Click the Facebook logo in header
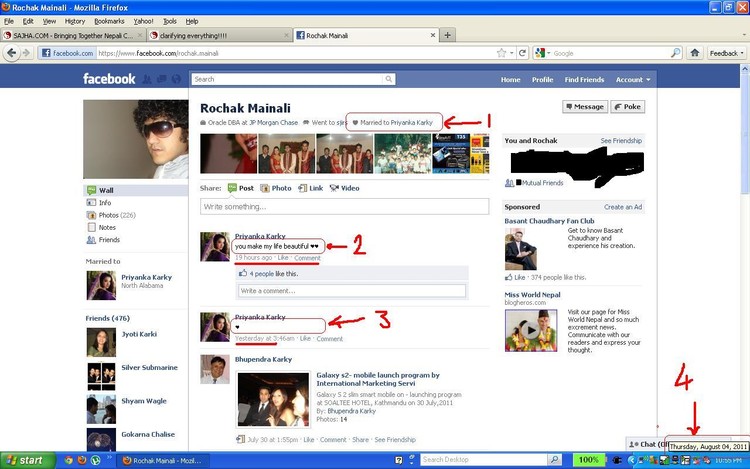 (109, 79)
